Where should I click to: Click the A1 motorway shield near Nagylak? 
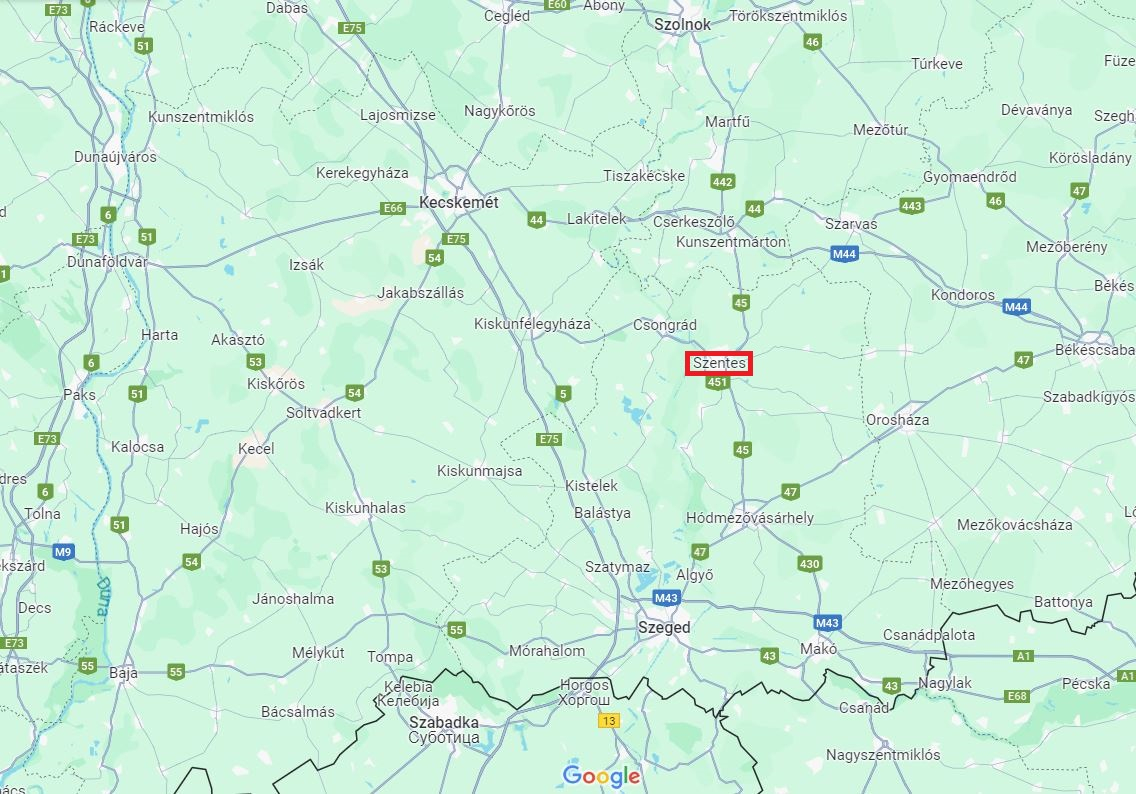(x=1023, y=656)
